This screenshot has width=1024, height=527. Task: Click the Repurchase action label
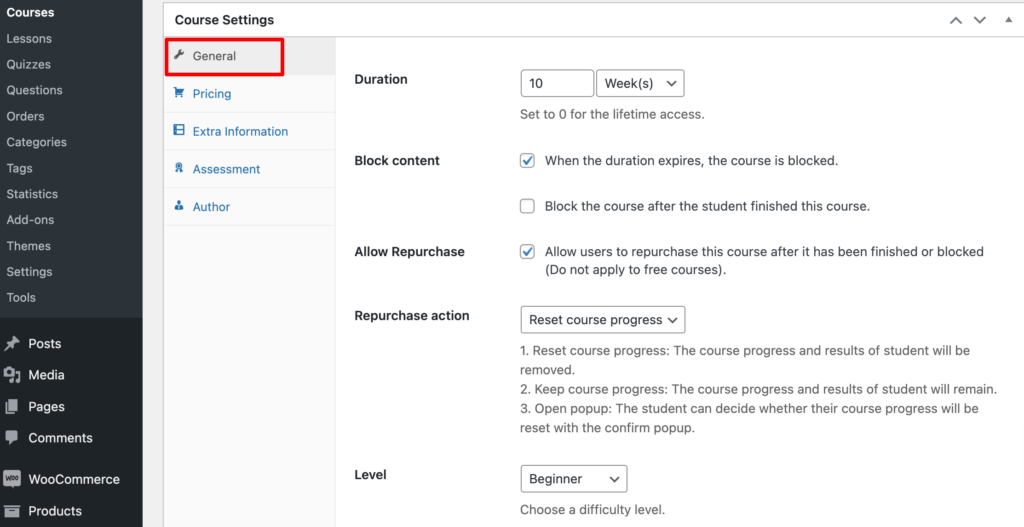[411, 315]
